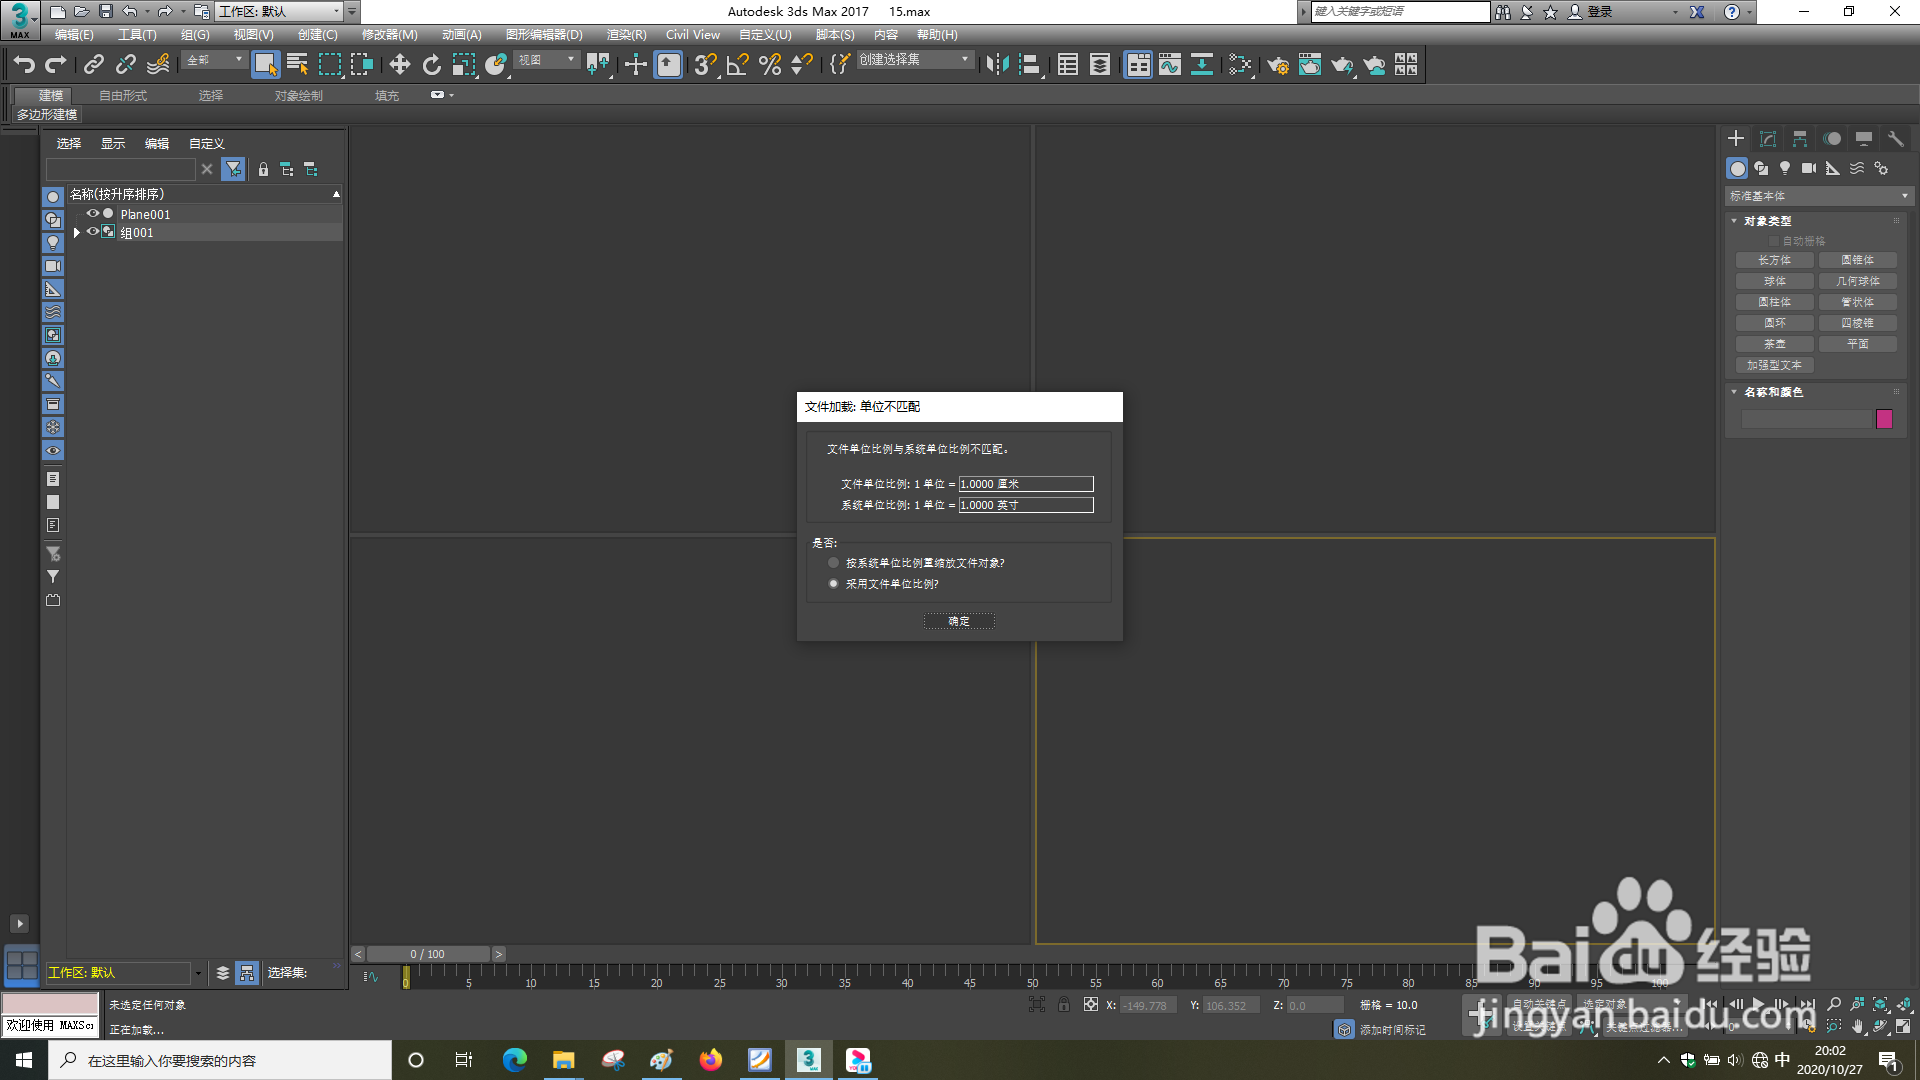The image size is (1920, 1080).
Task: Switch to Lights category in create panel
Action: click(1785, 168)
